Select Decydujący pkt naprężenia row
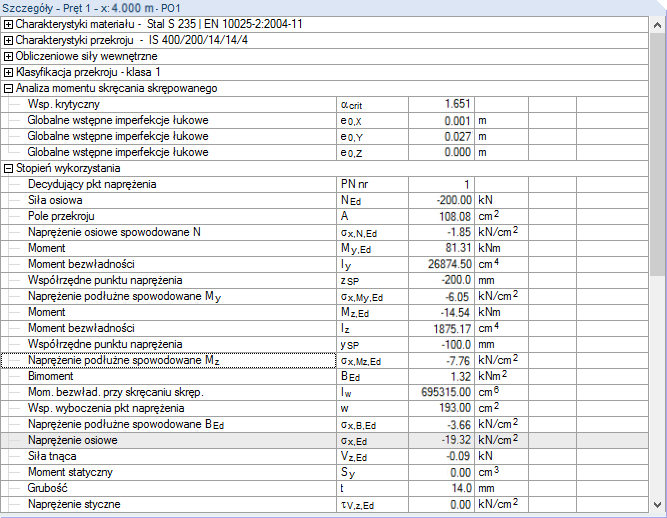The width and height of the screenshot is (667, 518). (325, 185)
